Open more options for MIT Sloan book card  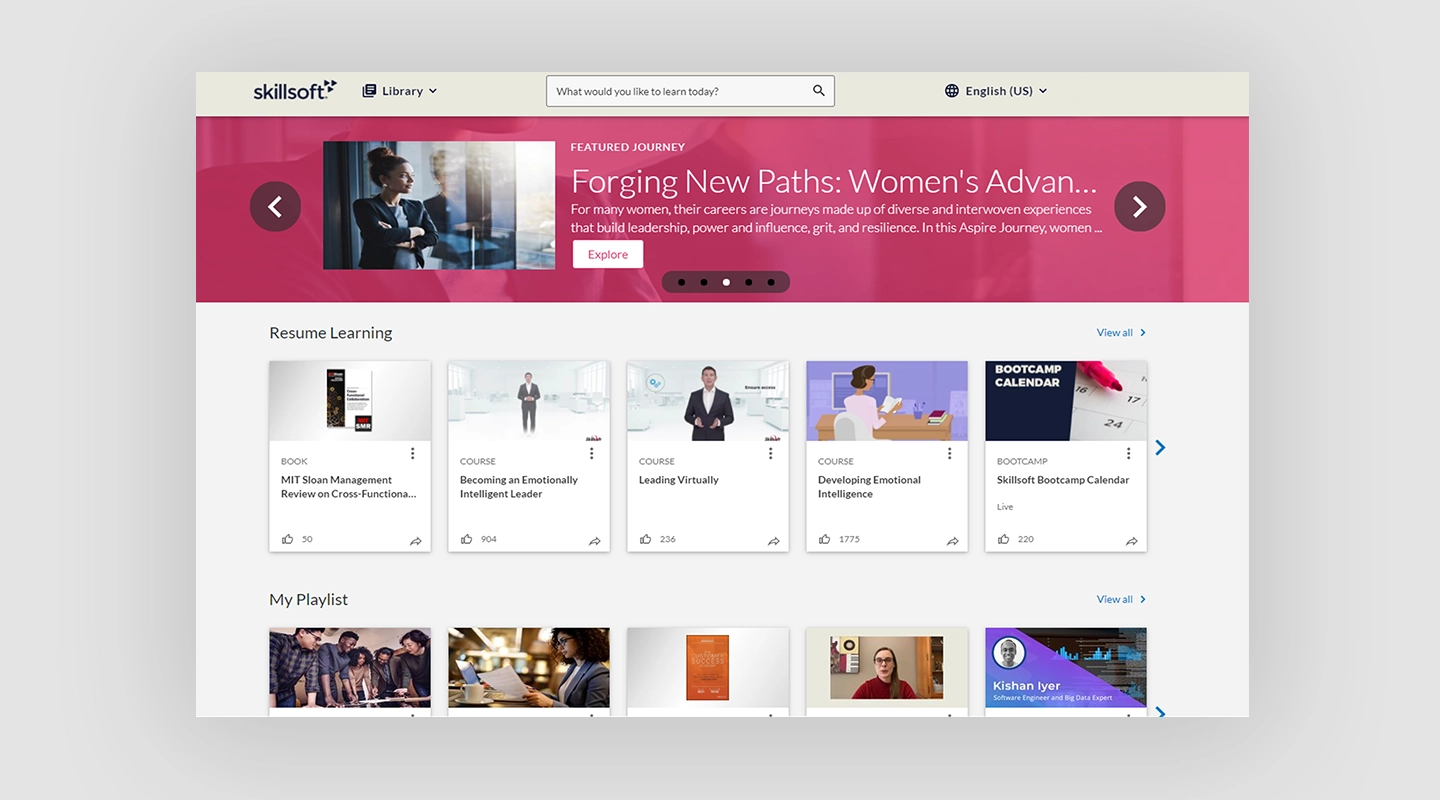(412, 454)
